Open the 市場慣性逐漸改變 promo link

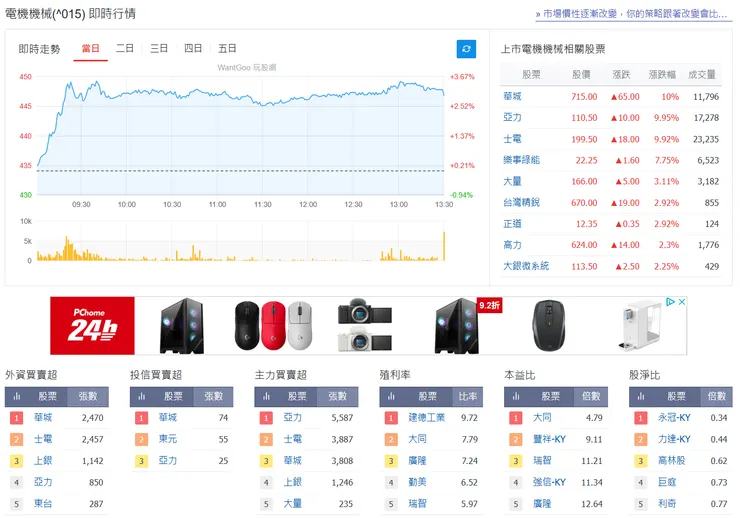pyautogui.click(x=631, y=14)
